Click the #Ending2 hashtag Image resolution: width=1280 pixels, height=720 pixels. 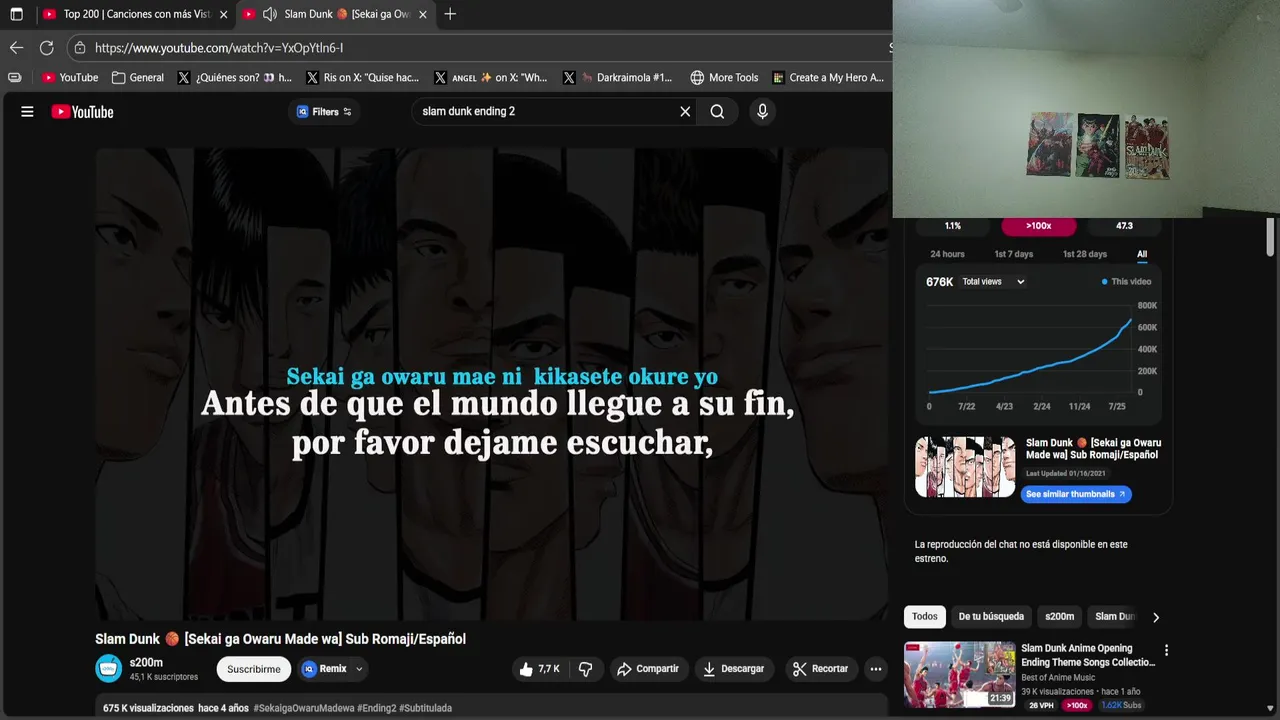pyautogui.click(x=377, y=708)
